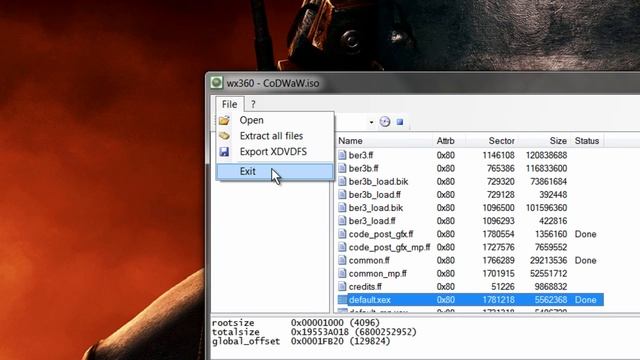640x360 pixels.
Task: Click file icon of ber3_load.ff
Action: (342, 221)
